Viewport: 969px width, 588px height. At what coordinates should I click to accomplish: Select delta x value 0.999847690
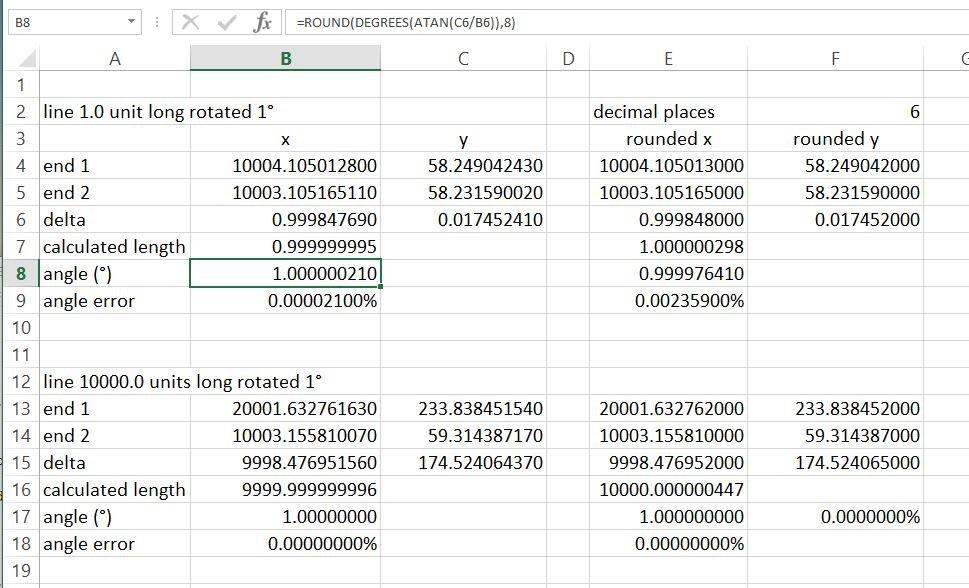coord(286,219)
